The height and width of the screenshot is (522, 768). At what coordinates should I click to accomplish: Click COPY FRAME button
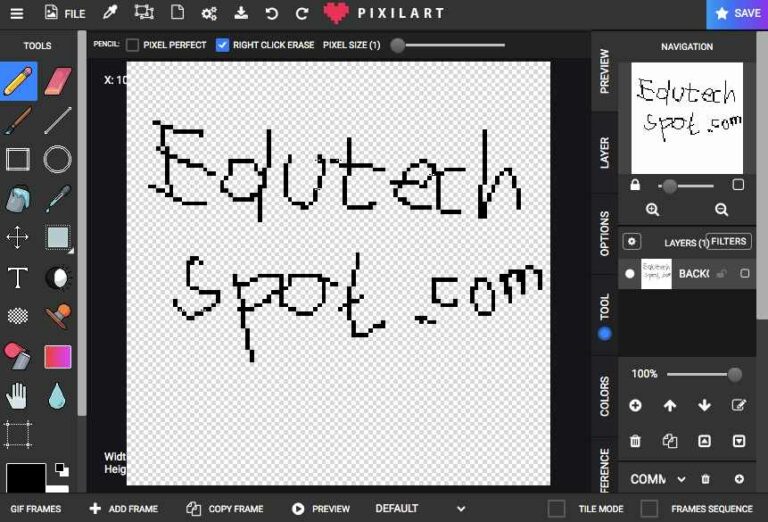pyautogui.click(x=225, y=509)
